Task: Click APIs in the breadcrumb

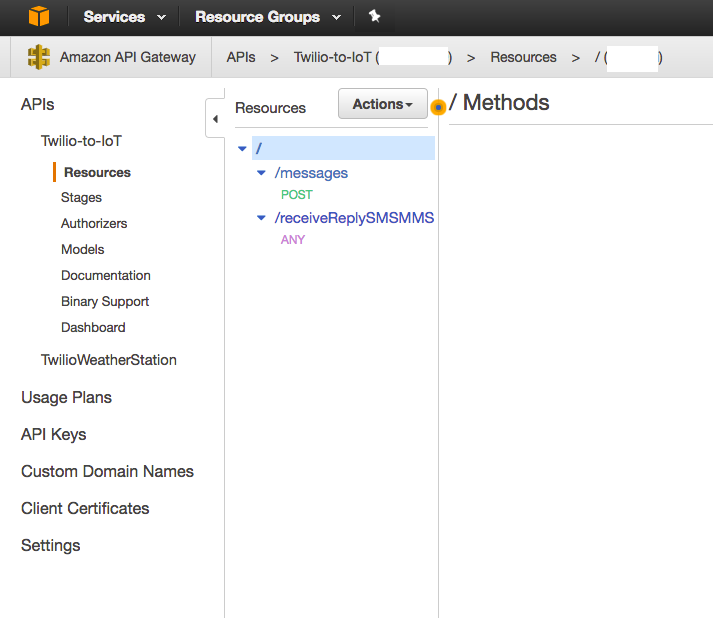Action: pos(241,57)
